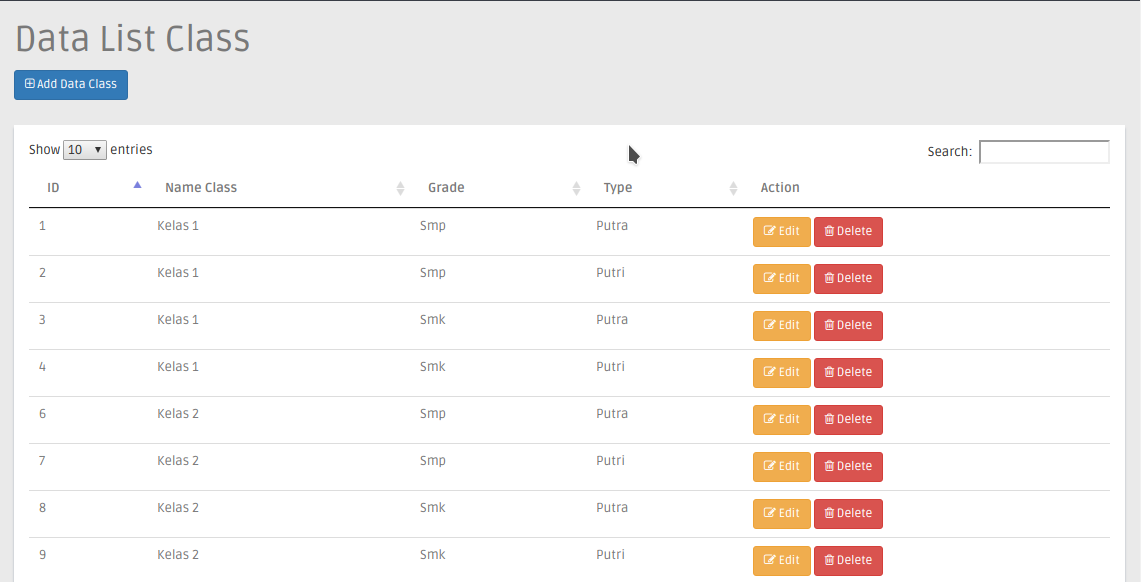Click inside the Search input field
The width and height of the screenshot is (1141, 582).
[x=1044, y=151]
